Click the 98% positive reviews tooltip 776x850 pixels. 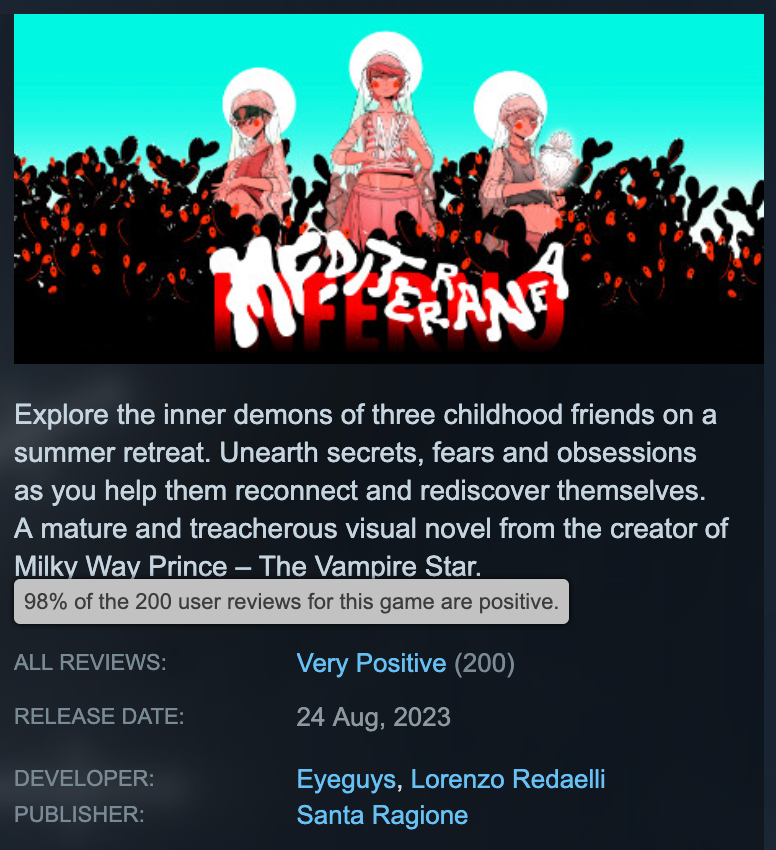point(291,602)
